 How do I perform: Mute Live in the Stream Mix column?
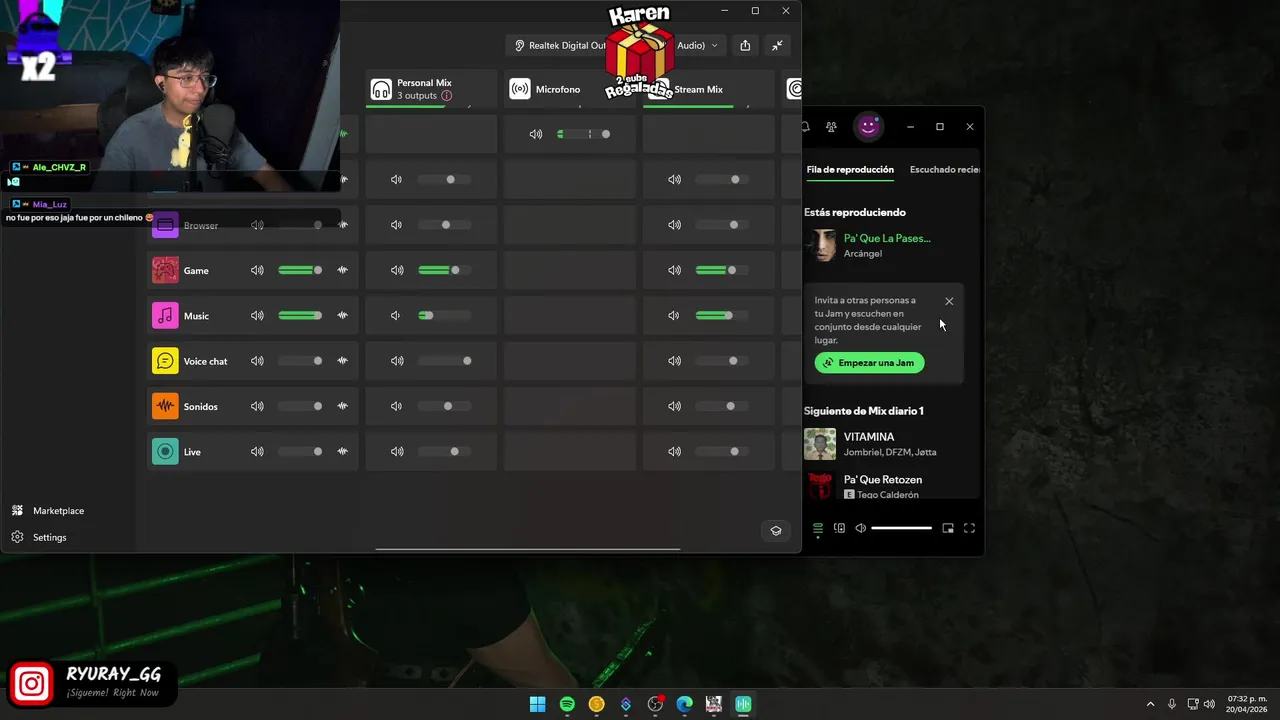pyautogui.click(x=674, y=452)
